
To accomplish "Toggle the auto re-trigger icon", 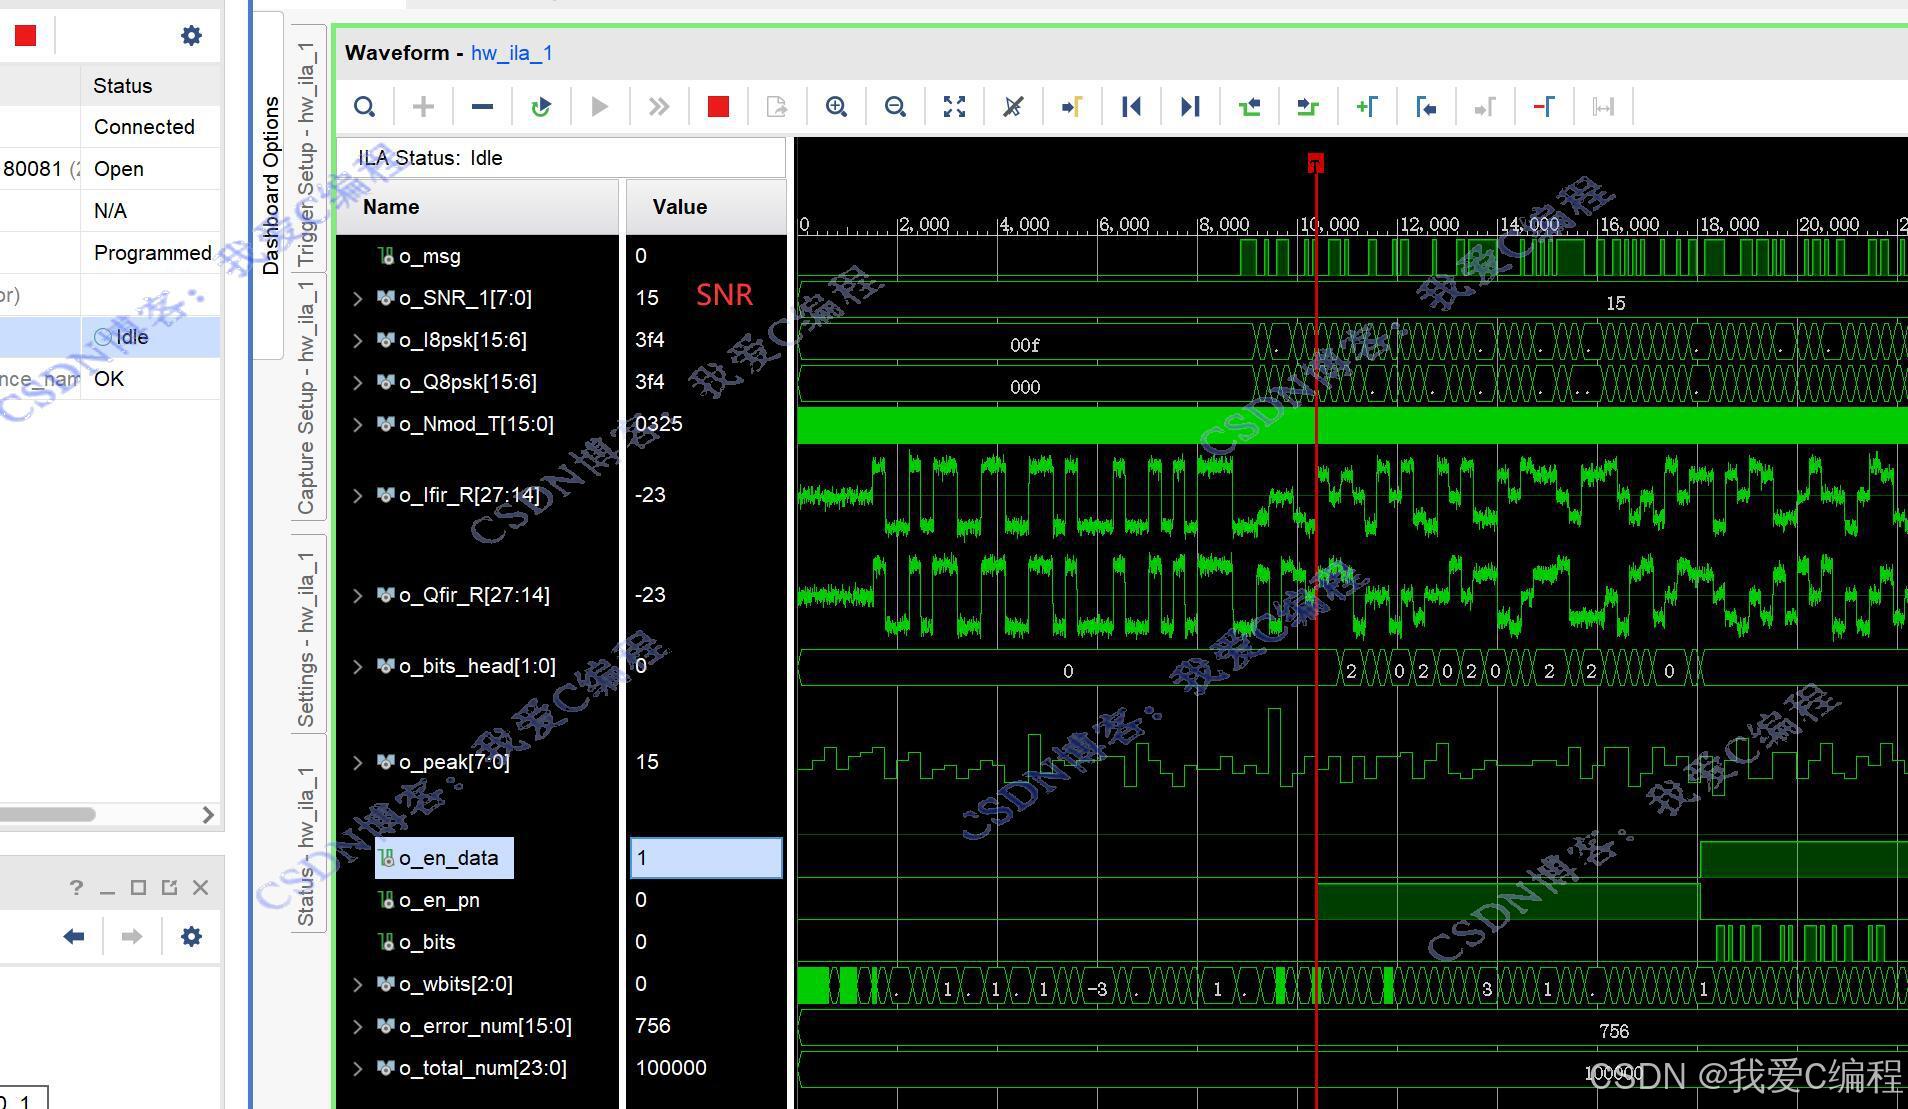I will (541, 107).
